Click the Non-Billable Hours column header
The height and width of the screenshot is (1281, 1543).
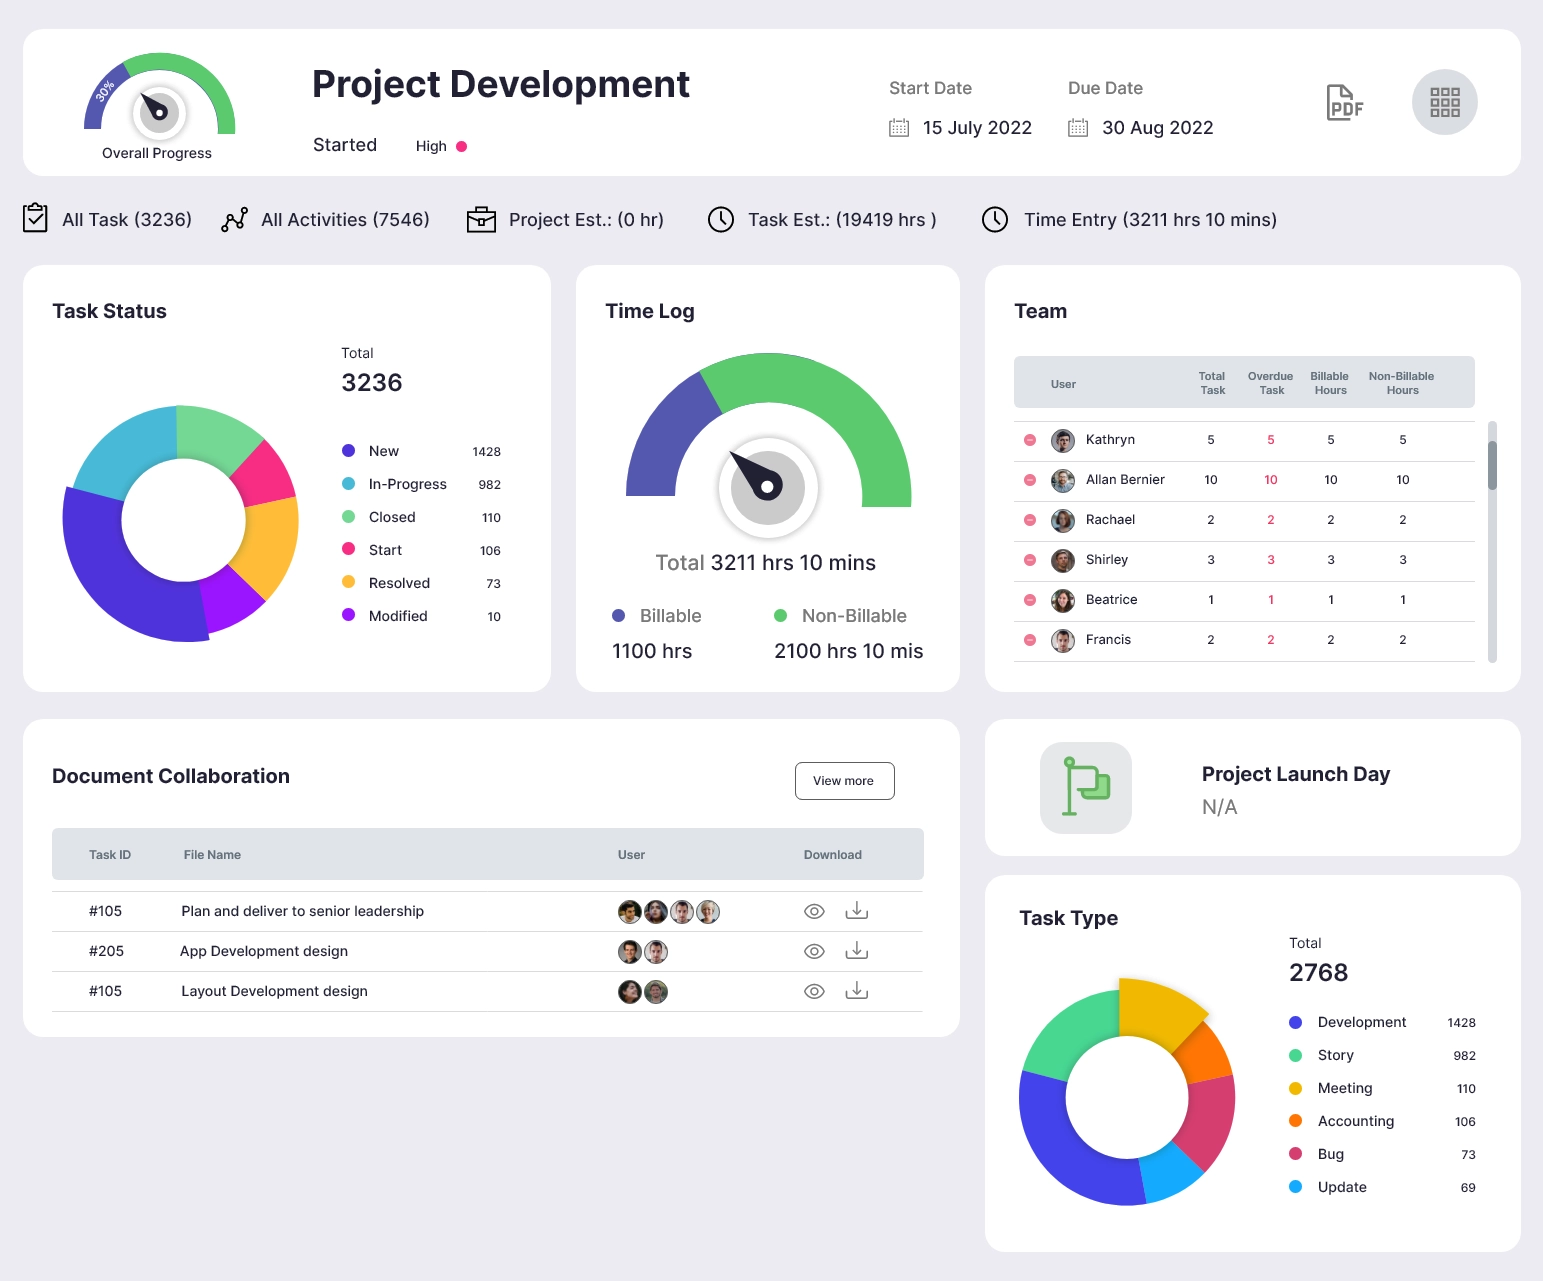[1402, 383]
